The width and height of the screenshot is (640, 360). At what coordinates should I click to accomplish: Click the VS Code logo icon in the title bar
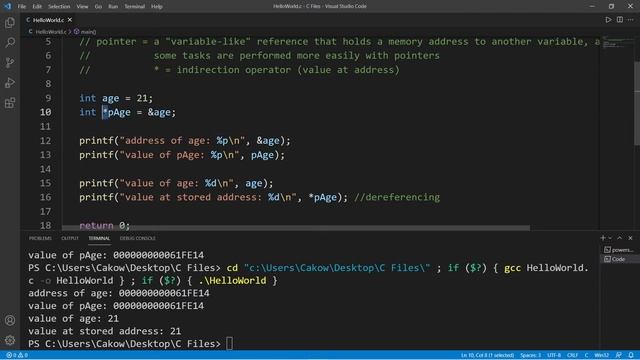click(x=7, y=6)
